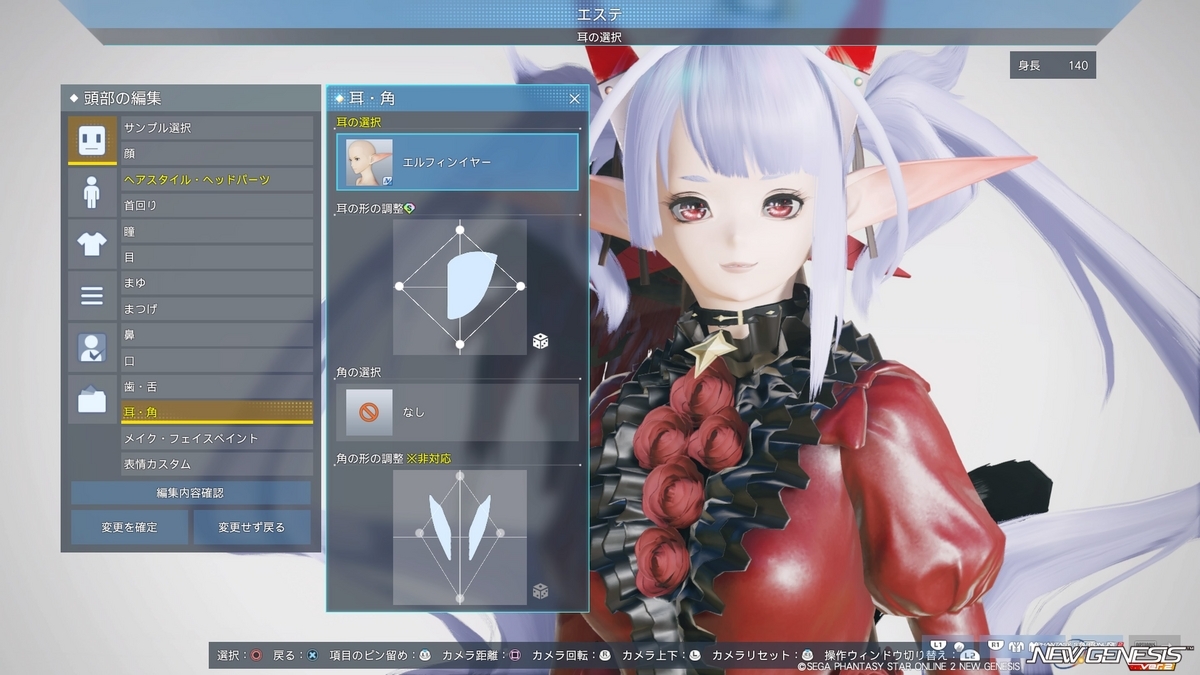Select 首回り in the head menu

coord(217,205)
